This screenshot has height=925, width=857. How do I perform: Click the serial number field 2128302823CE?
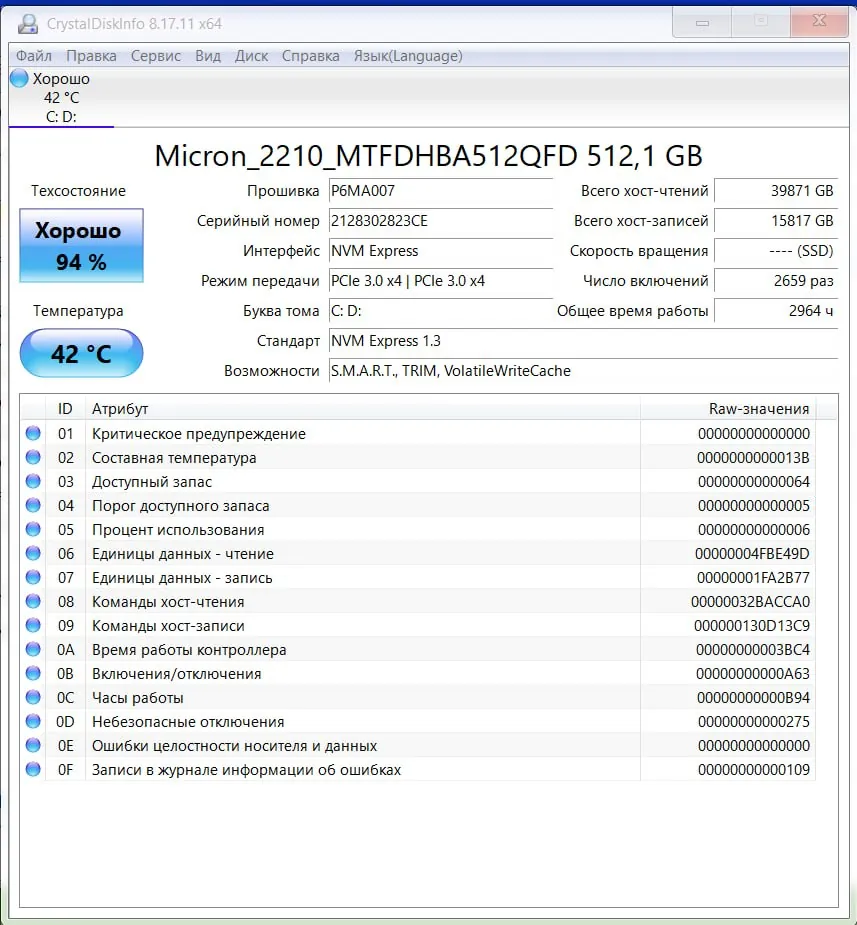coord(441,221)
